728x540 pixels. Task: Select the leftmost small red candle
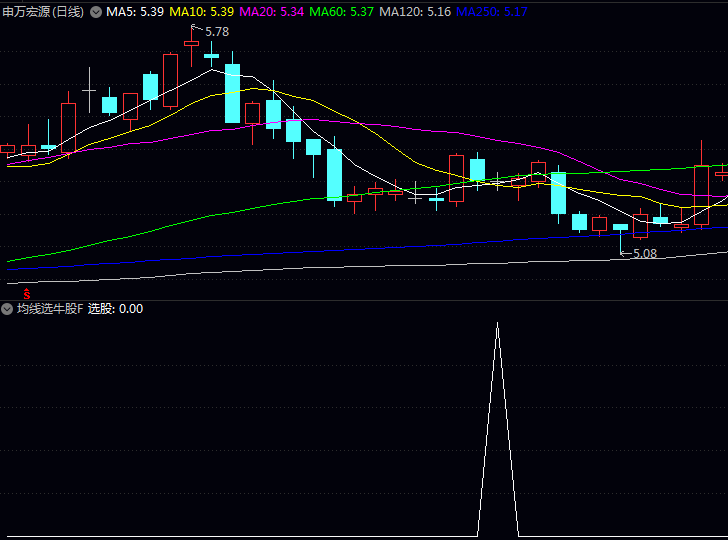click(8, 149)
